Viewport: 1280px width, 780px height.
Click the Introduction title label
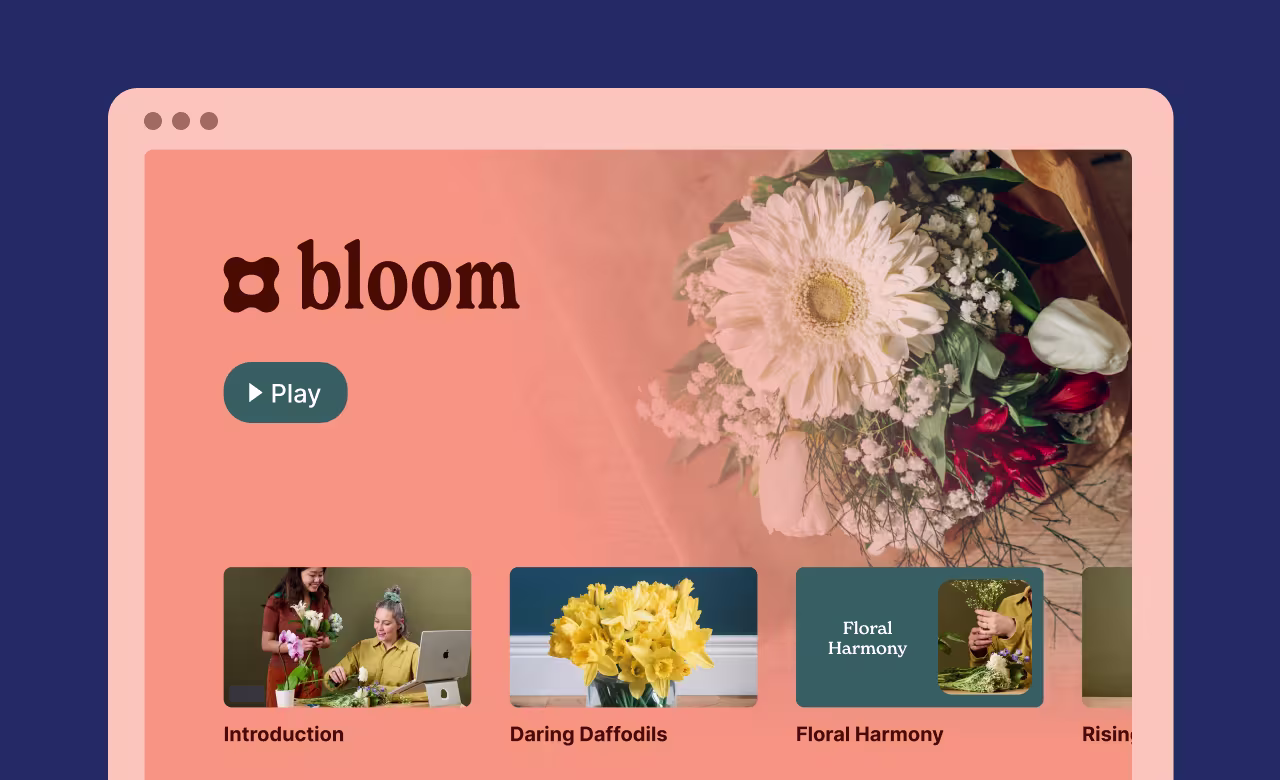284,734
